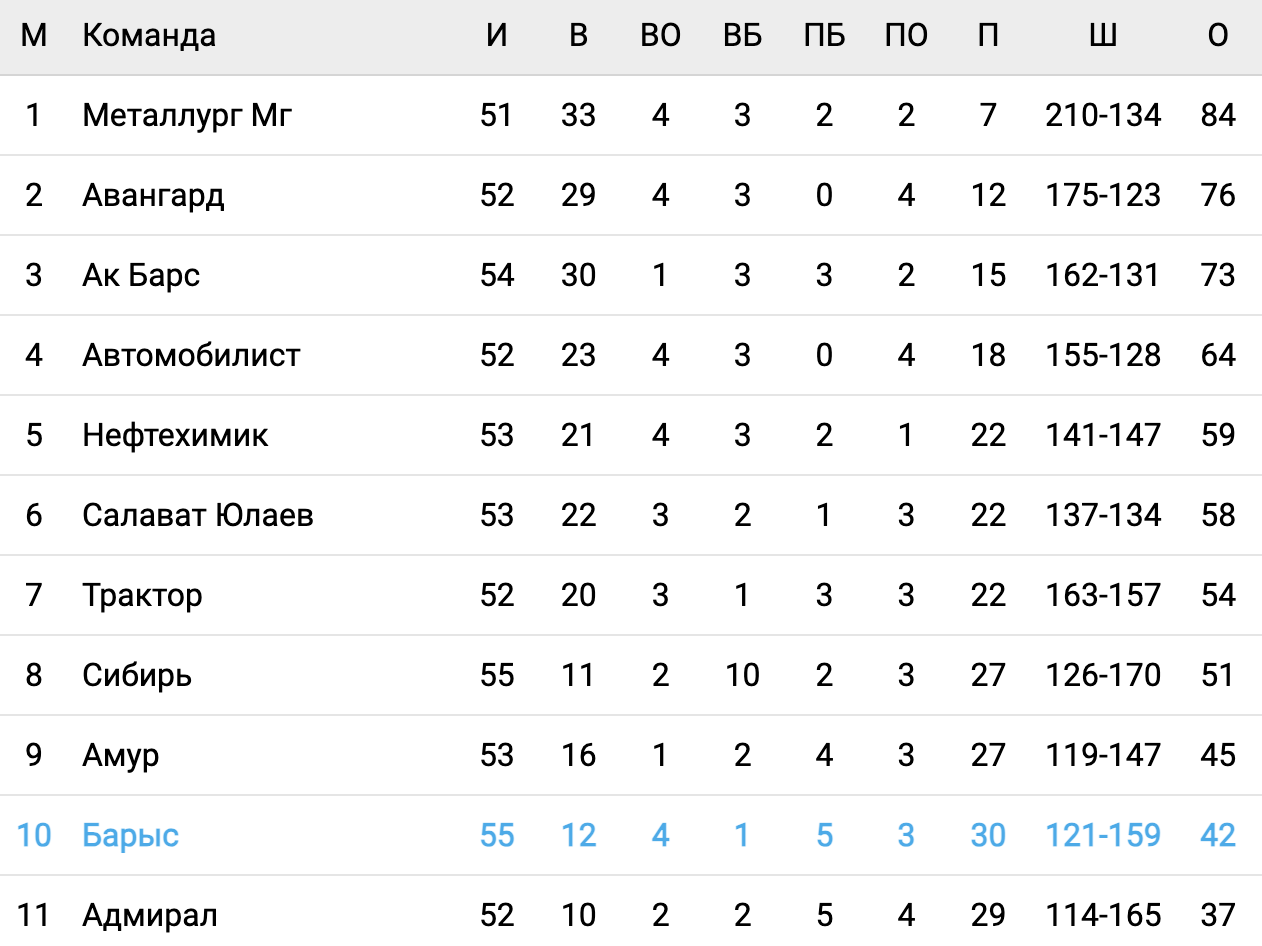
Task: Open the Салават Юлаев team link
Action: [198, 515]
